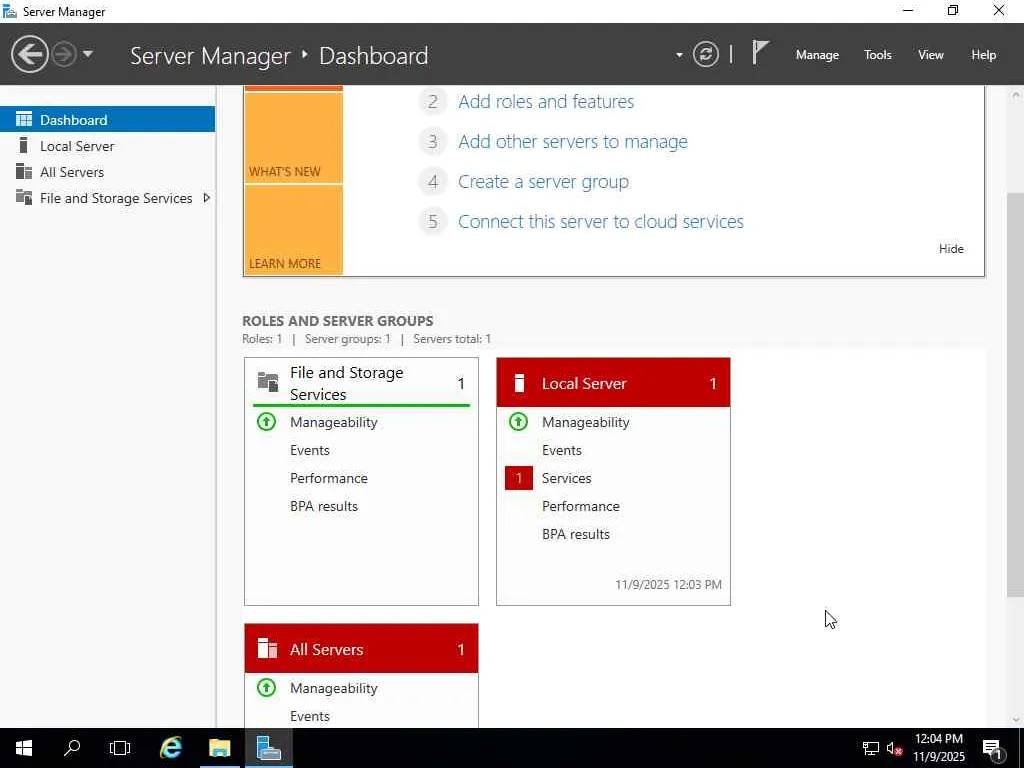Click the All Servers tile icon
The image size is (1024, 768).
(x=267, y=648)
